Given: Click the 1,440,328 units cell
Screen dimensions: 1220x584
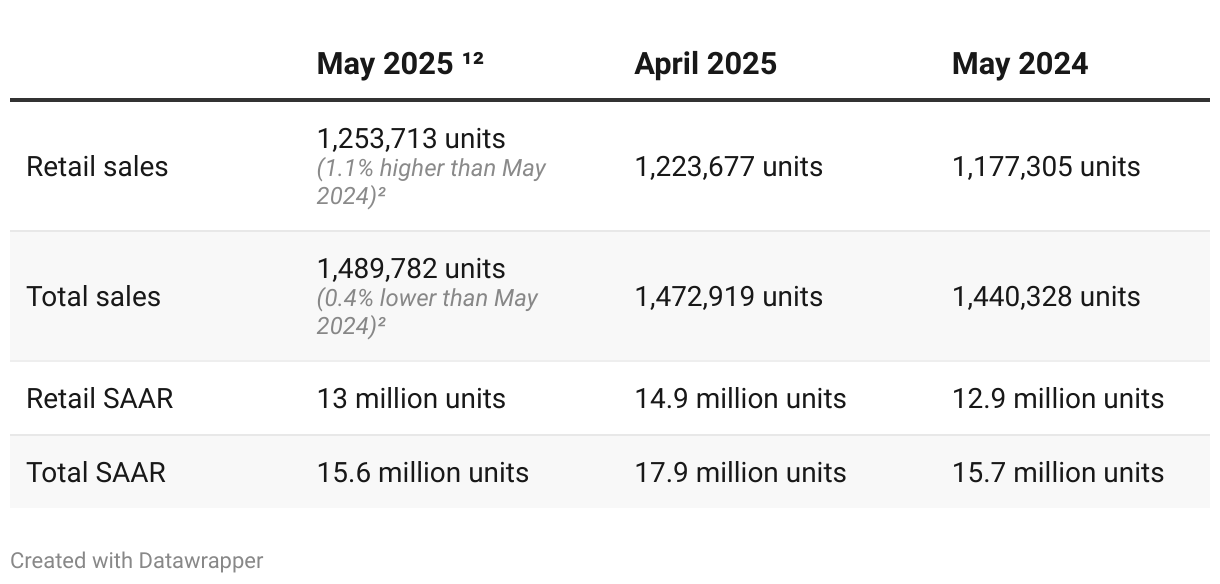Looking at the screenshot, I should click(x=1046, y=297).
